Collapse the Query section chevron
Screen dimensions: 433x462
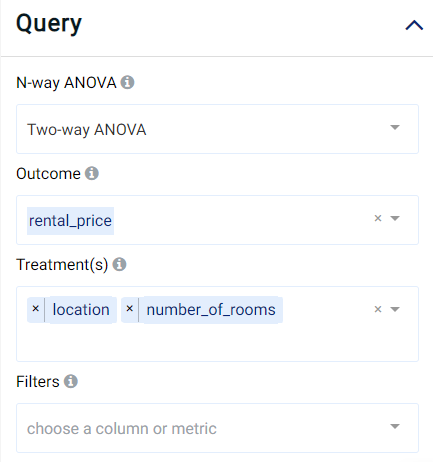click(414, 25)
